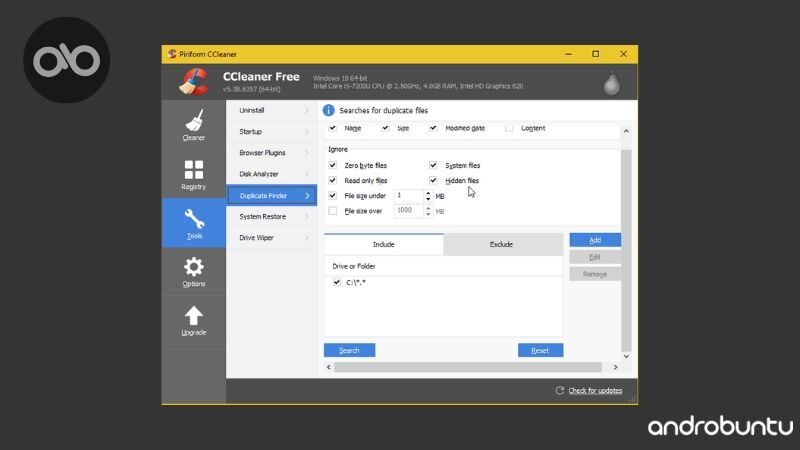Open Browser Plugins tool

point(271,153)
